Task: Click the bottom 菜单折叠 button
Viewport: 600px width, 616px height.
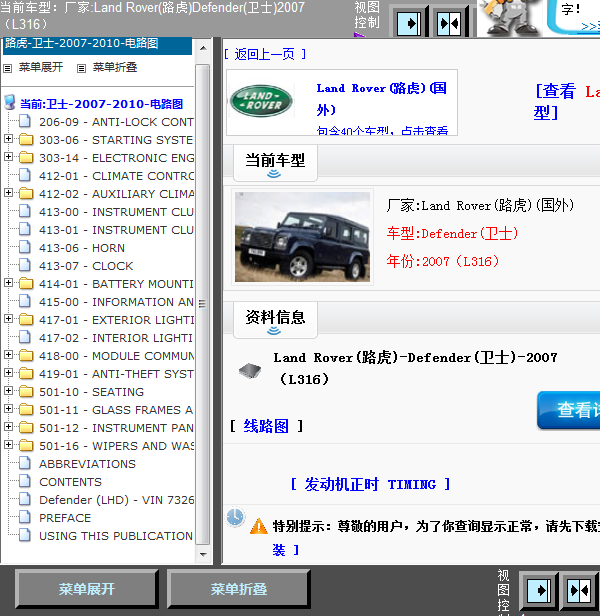Action: coord(239,589)
